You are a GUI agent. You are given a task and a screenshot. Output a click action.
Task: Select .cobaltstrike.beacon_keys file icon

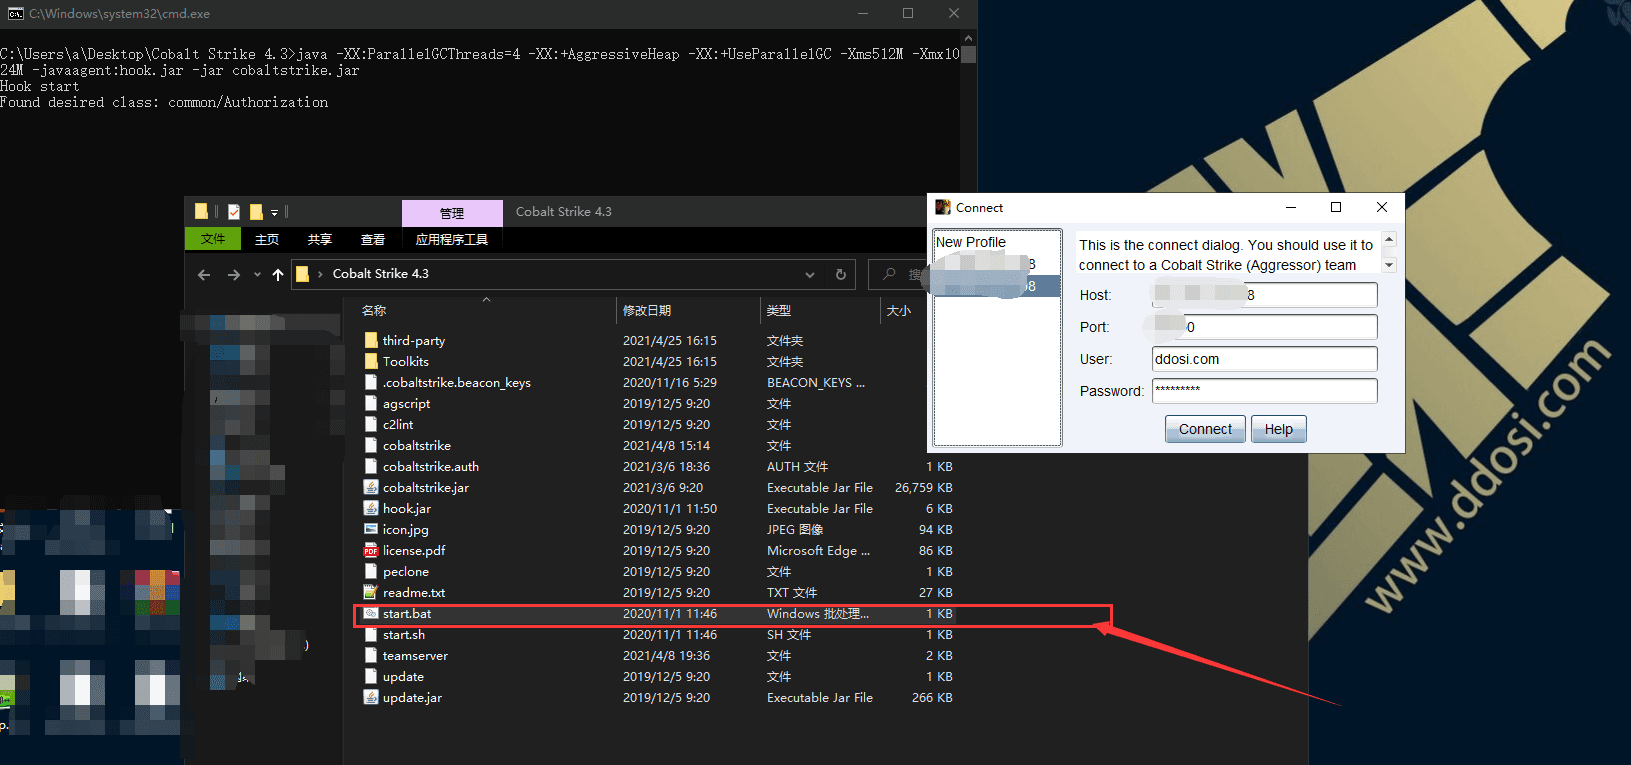pyautogui.click(x=371, y=383)
